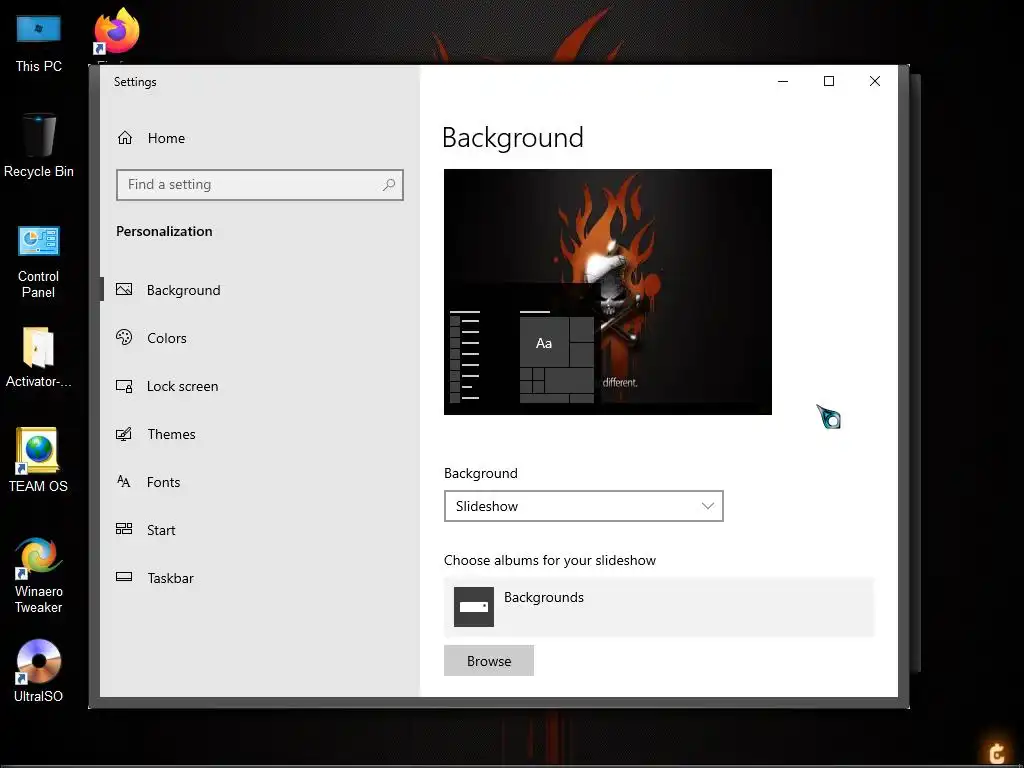Viewport: 1024px width, 768px height.
Task: Select the Recycle Bin icon
Action: [x=39, y=145]
